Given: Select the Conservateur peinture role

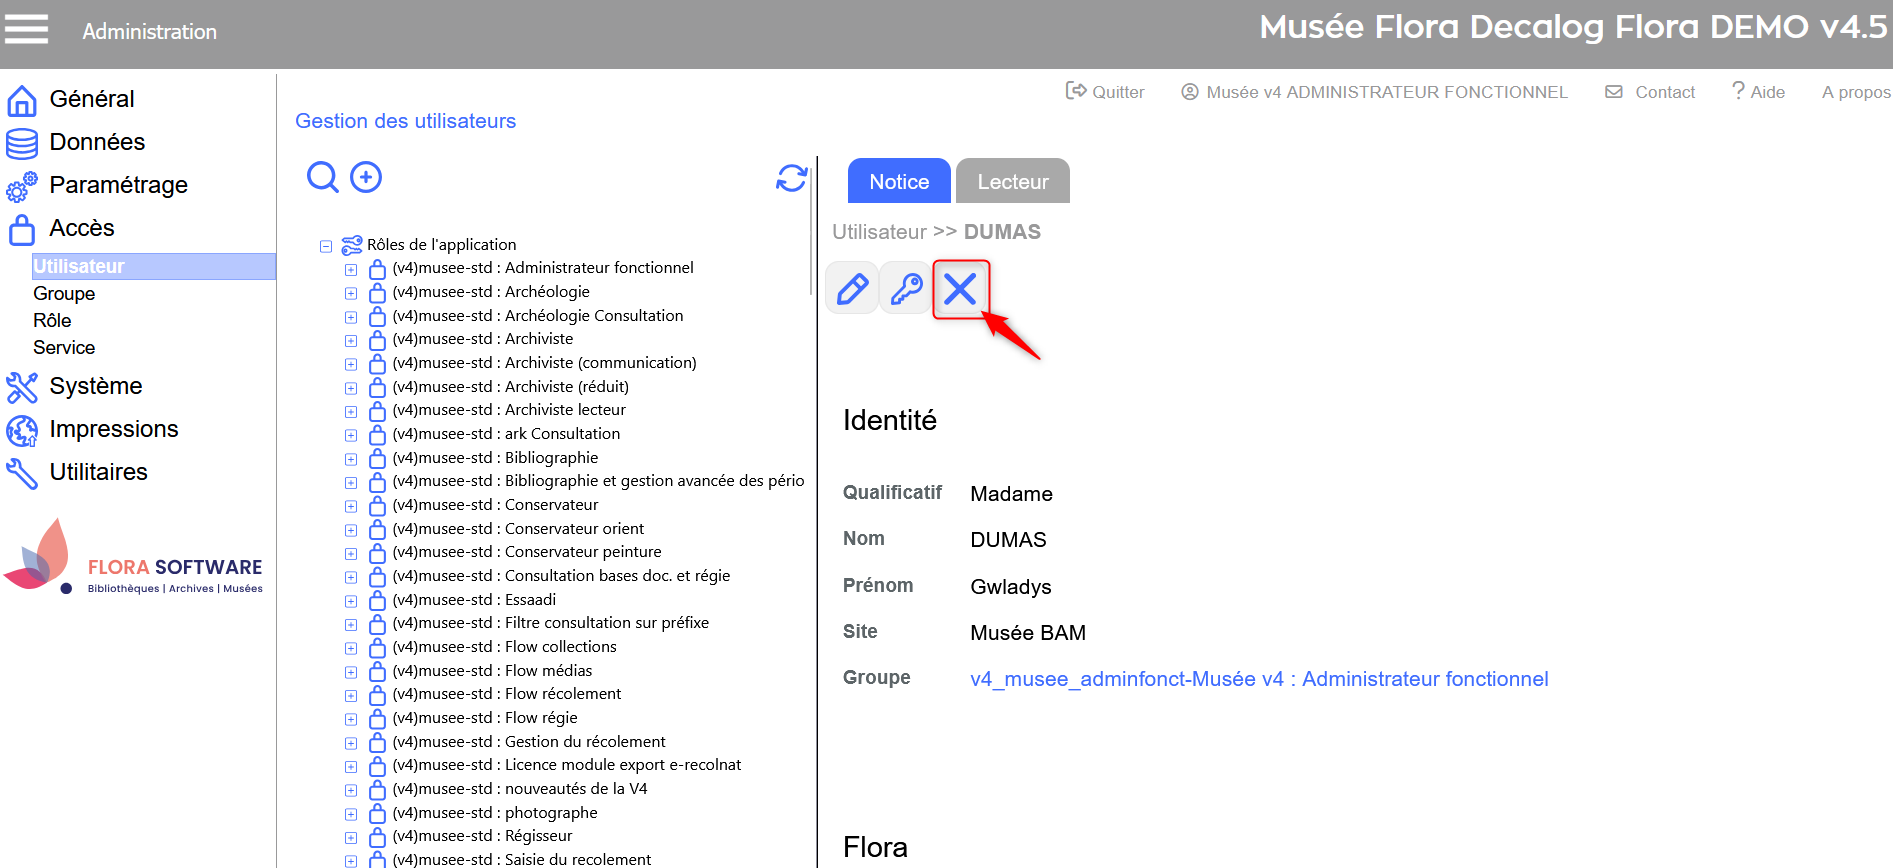Looking at the screenshot, I should click(582, 552).
